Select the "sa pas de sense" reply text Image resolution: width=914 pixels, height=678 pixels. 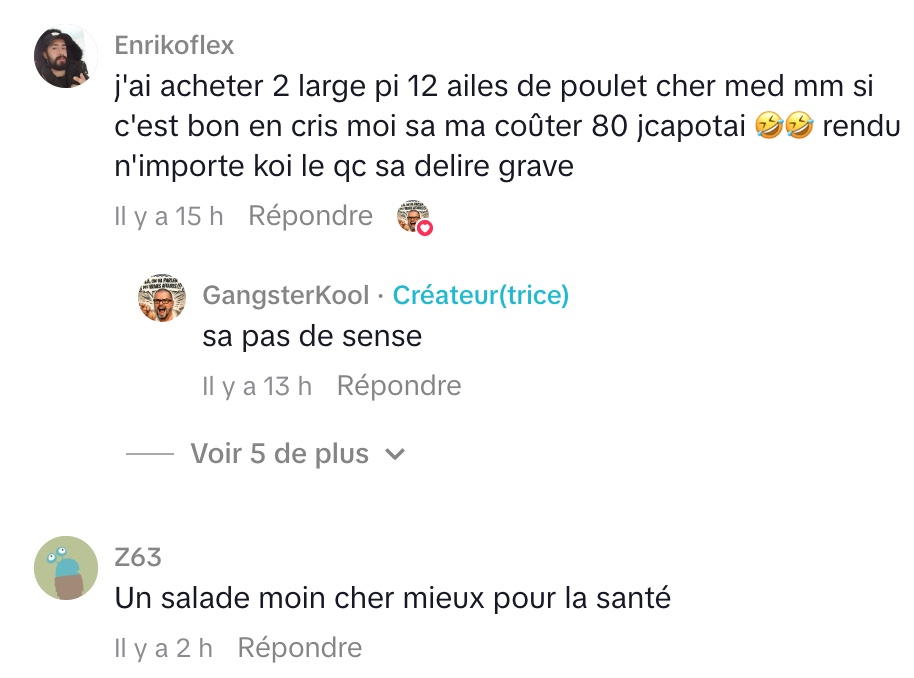312,336
